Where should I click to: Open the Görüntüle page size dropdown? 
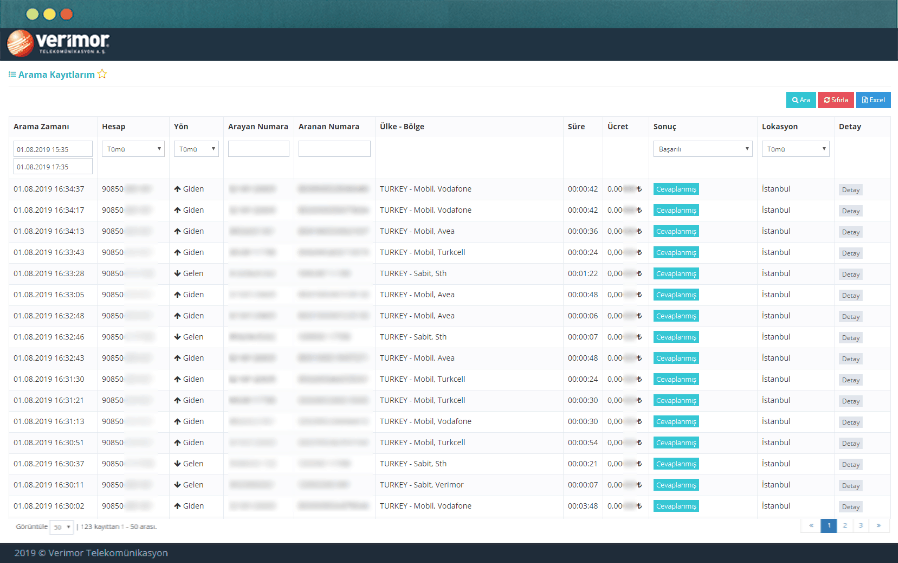61,527
